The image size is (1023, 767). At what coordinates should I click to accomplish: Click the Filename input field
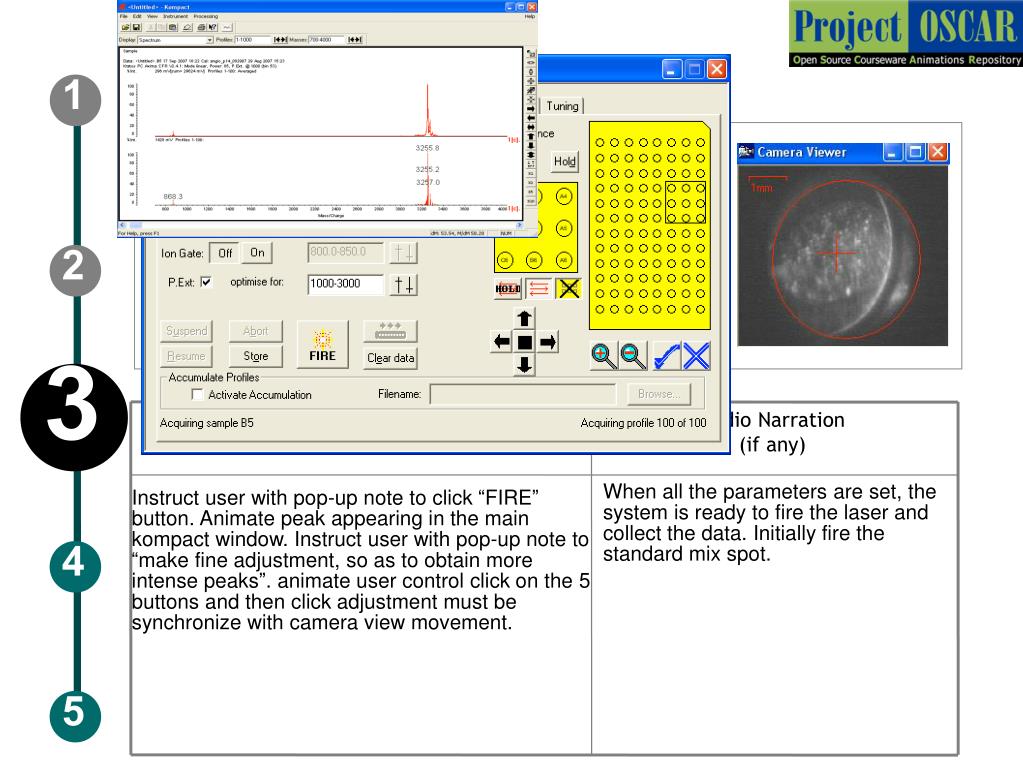523,394
